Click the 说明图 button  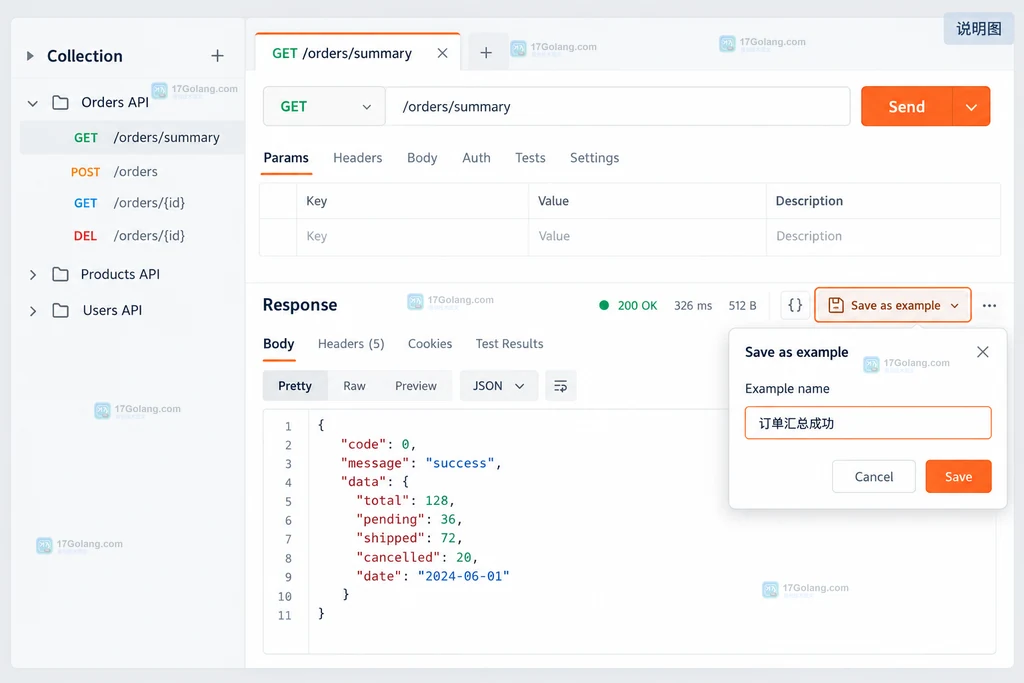978,29
